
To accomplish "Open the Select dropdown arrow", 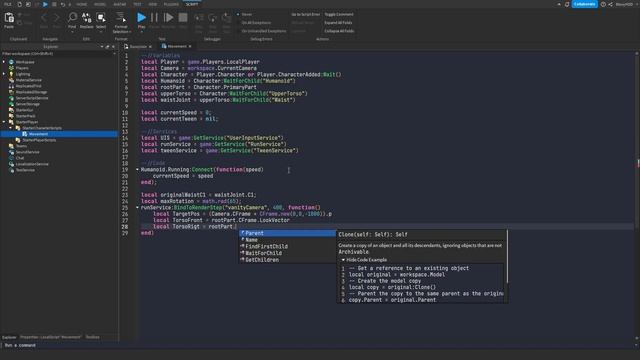I will point(101,31).
